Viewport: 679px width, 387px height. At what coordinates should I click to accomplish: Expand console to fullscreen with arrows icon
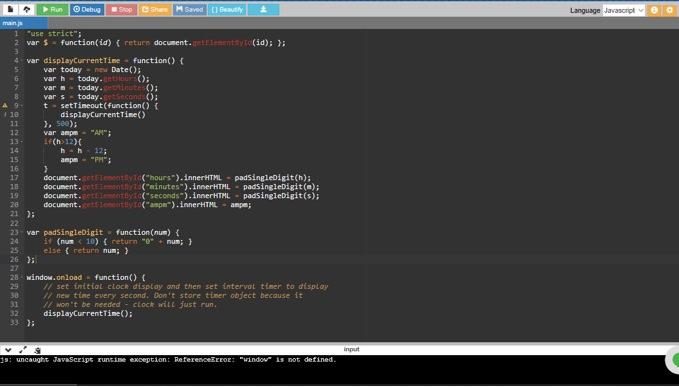23,350
